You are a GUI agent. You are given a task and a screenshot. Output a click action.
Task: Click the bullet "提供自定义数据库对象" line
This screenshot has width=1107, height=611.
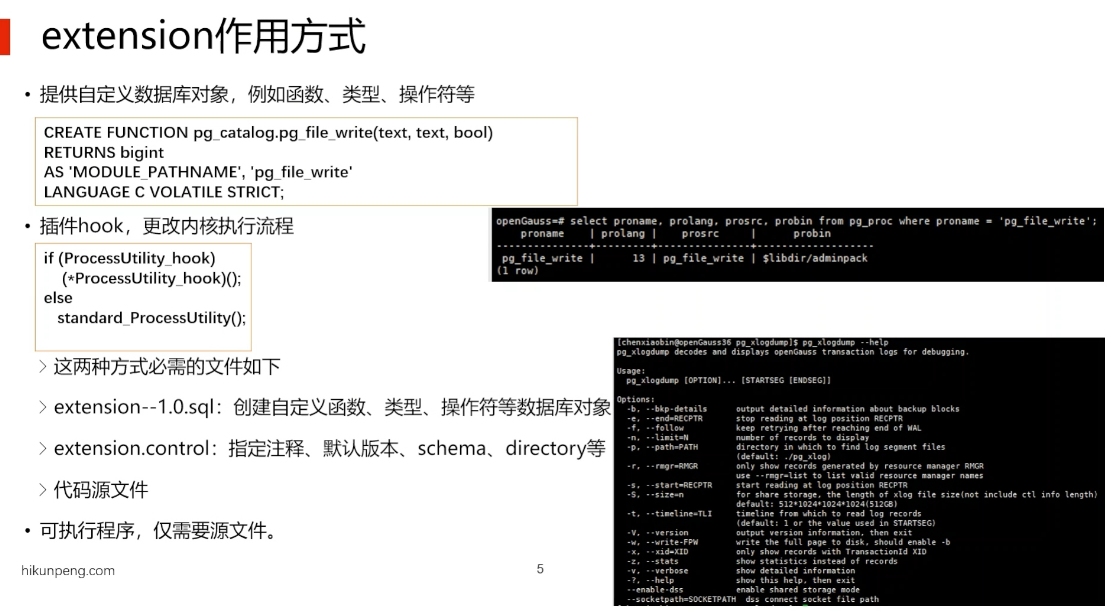click(x=257, y=94)
